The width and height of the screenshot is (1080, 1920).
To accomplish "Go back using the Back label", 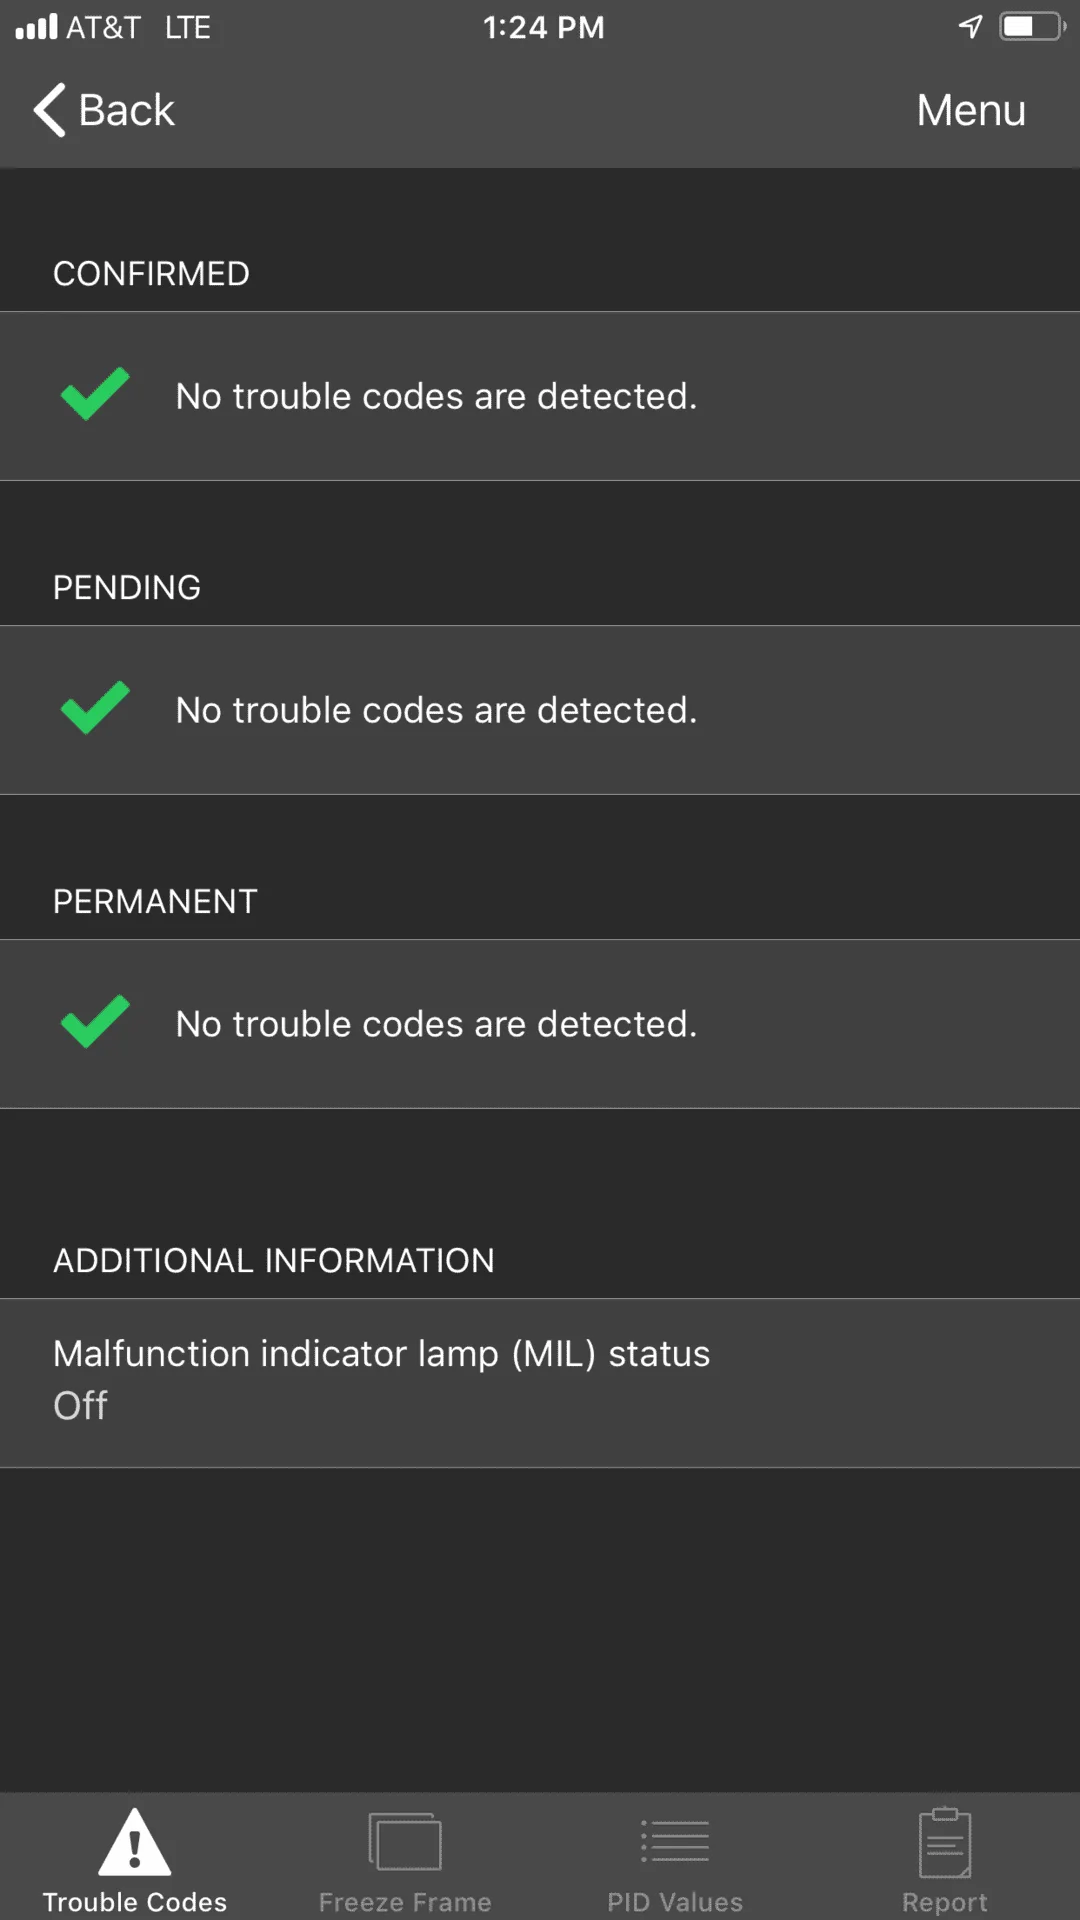I will [127, 110].
